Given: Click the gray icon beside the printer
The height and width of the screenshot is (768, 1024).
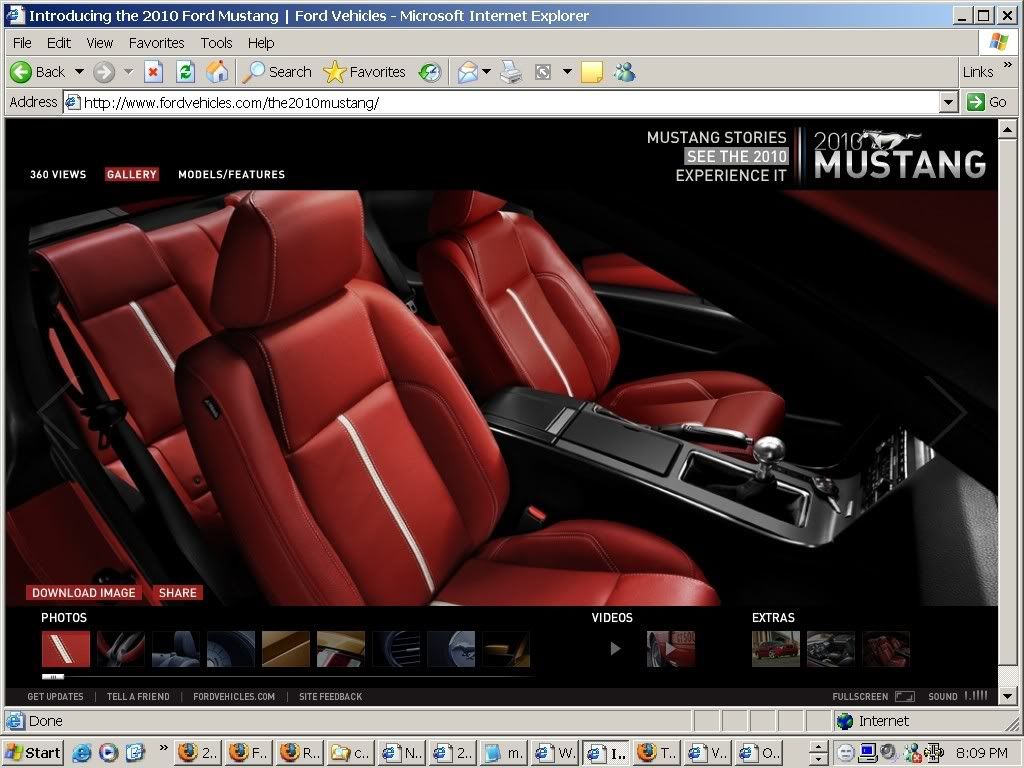Looking at the screenshot, I should pyautogui.click(x=543, y=72).
